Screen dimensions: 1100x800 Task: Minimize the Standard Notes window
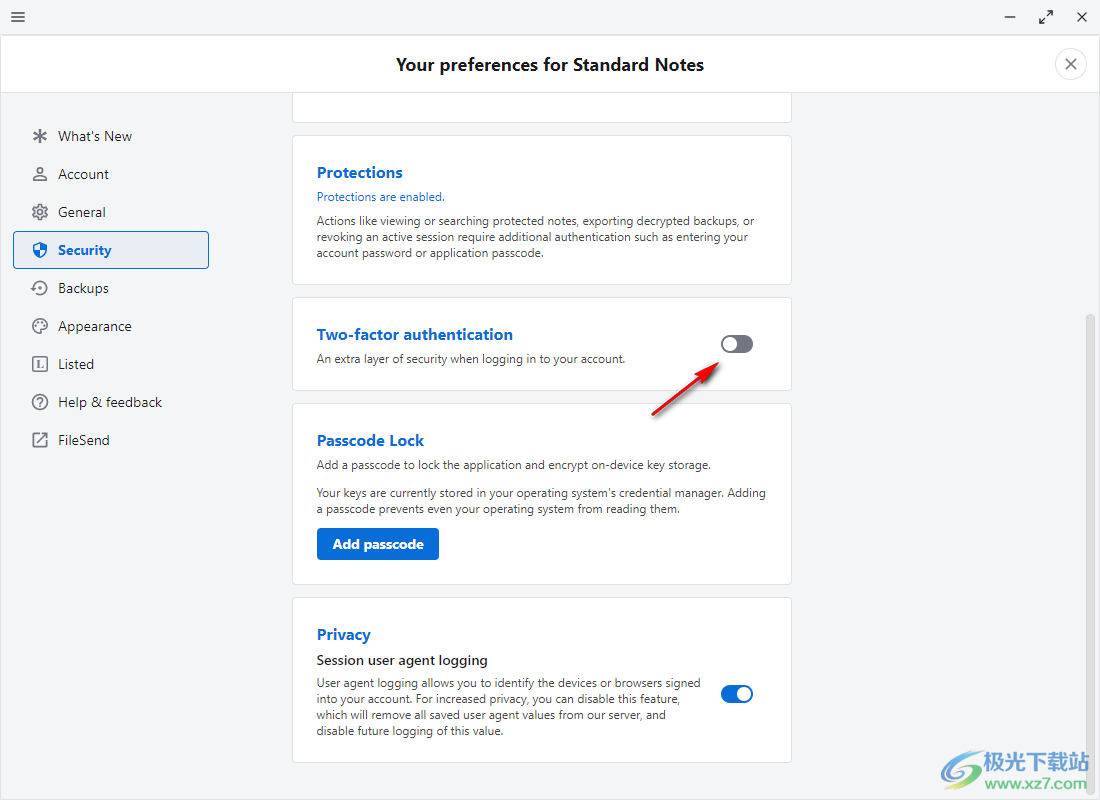point(1010,17)
